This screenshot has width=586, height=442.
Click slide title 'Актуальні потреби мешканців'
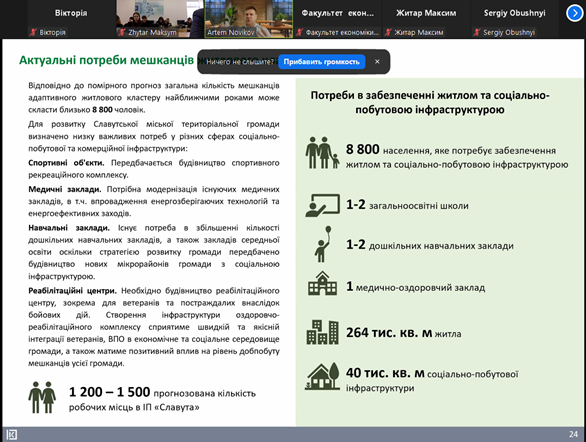(x=107, y=60)
